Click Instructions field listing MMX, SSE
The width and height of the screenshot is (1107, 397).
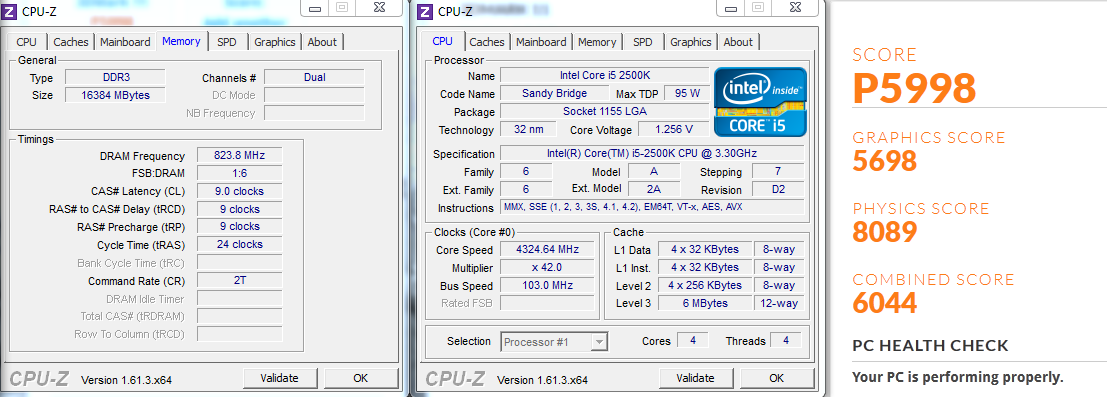coord(652,208)
